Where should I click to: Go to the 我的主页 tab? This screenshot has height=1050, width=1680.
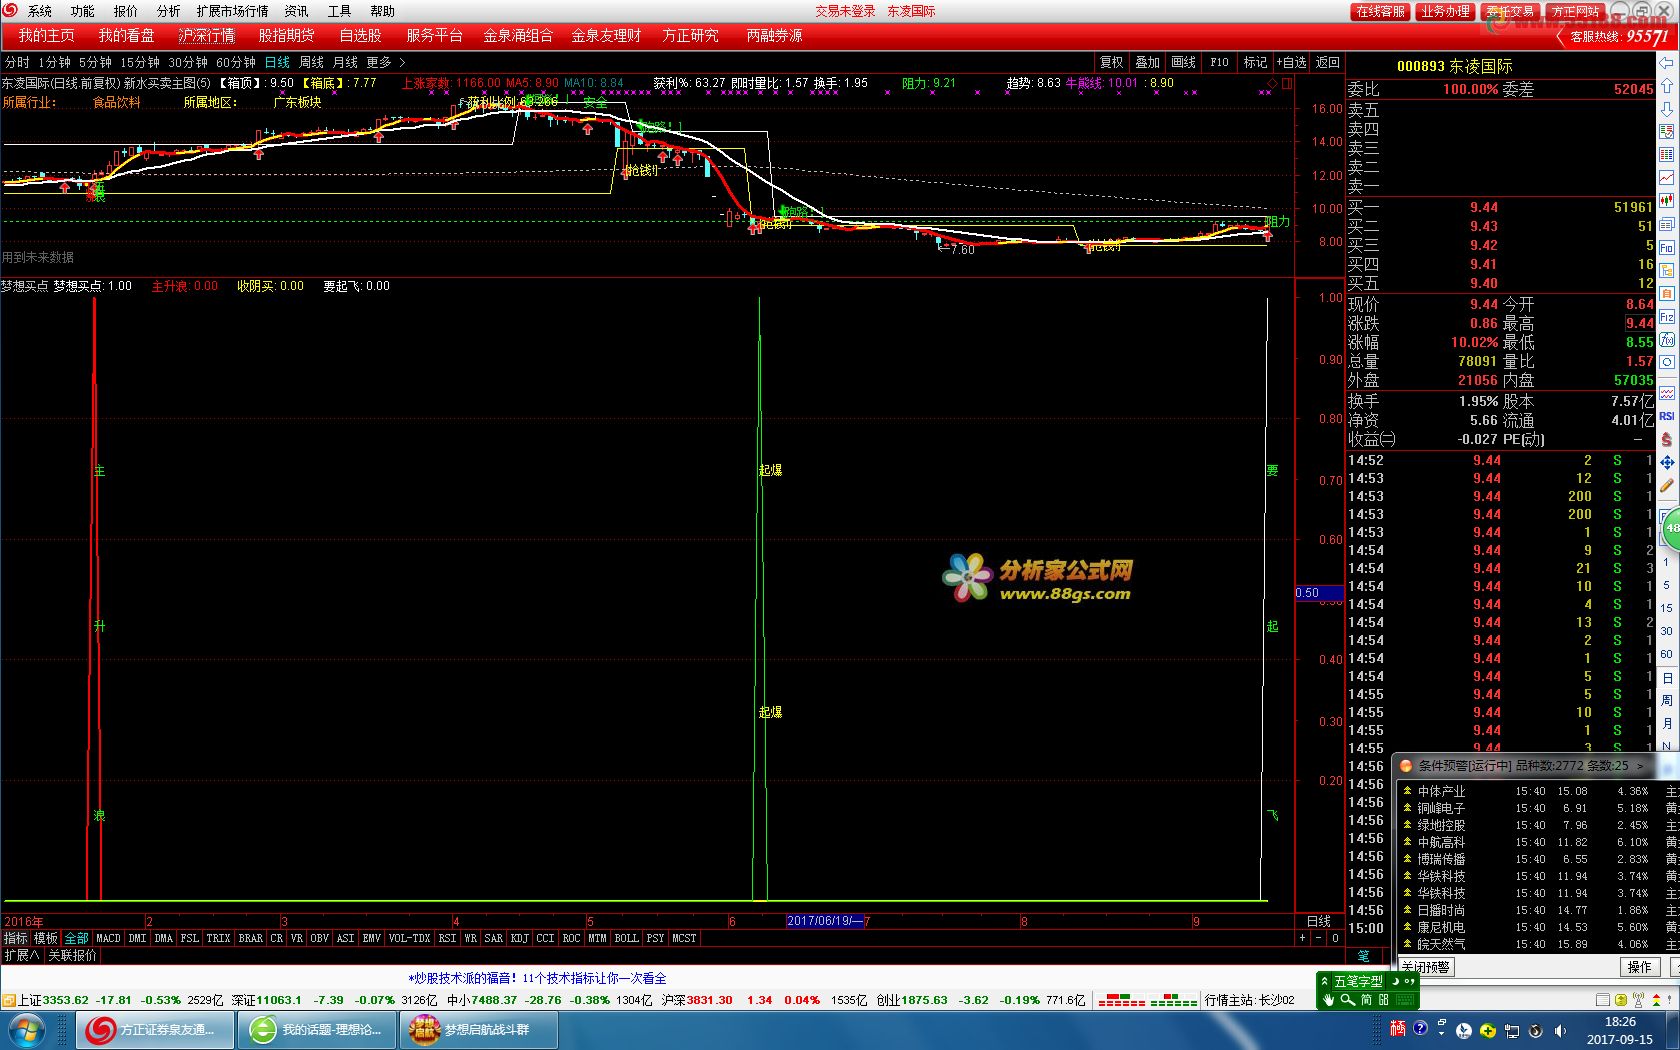(46, 36)
